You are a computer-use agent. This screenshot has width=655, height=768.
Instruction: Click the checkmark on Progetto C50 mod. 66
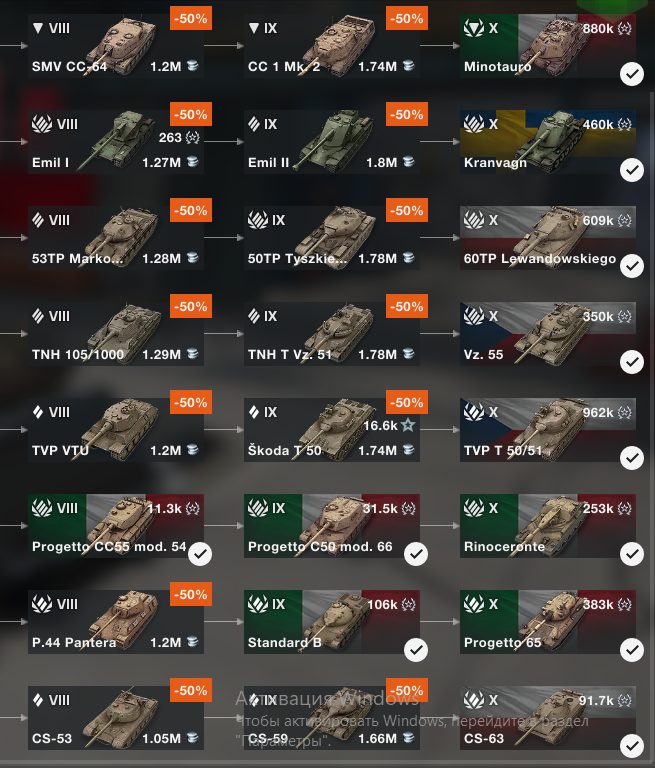coord(416,554)
